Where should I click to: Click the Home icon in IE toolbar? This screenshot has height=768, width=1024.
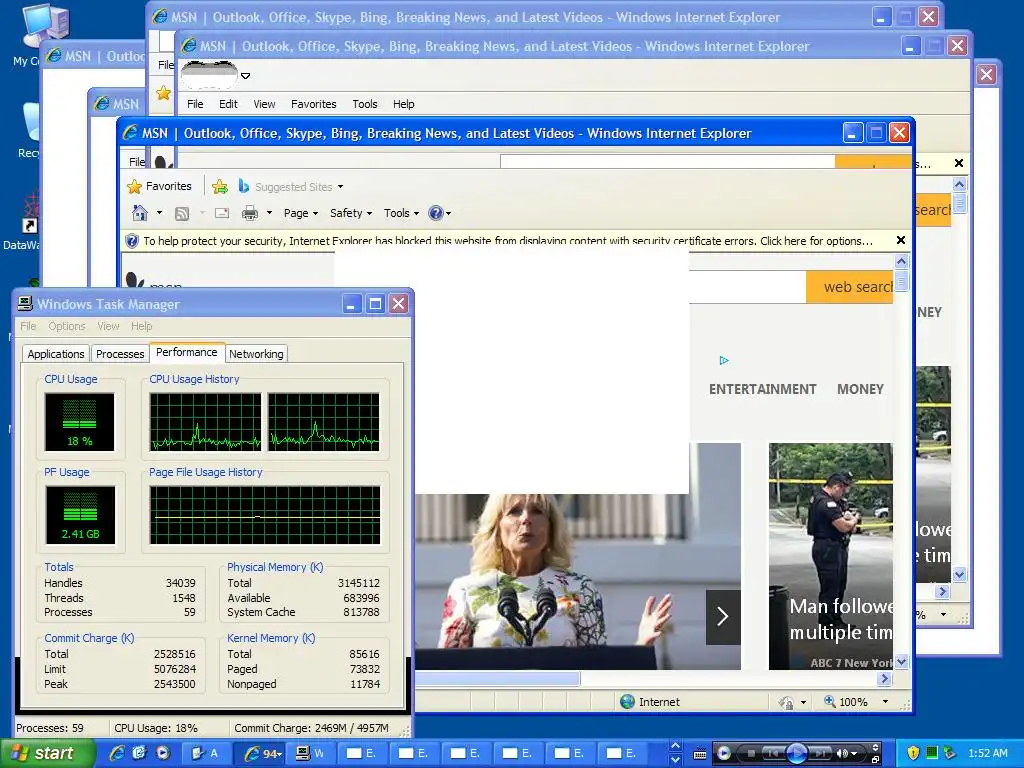point(140,213)
